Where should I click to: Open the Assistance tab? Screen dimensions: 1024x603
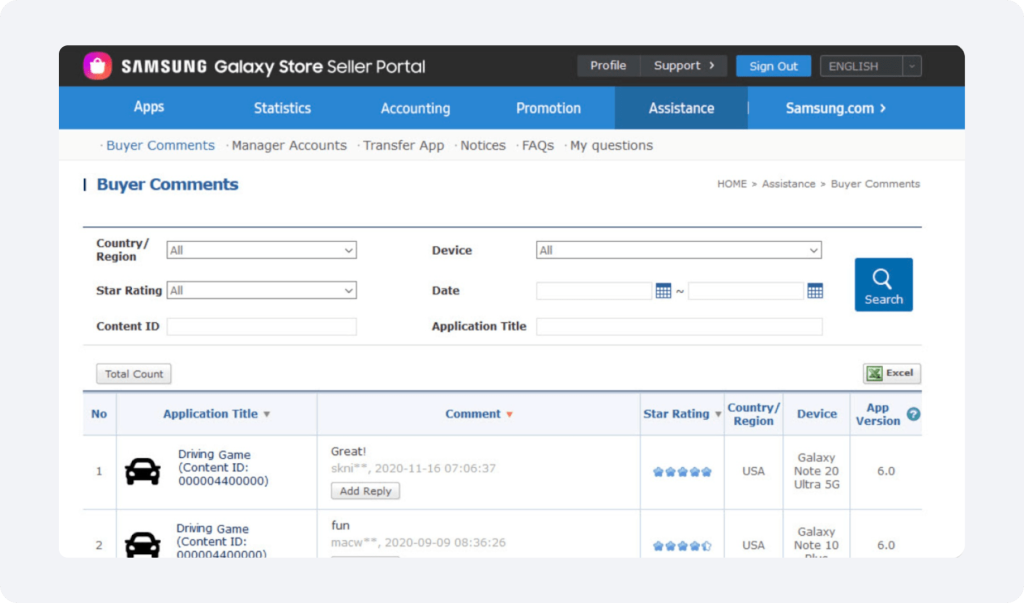(681, 108)
